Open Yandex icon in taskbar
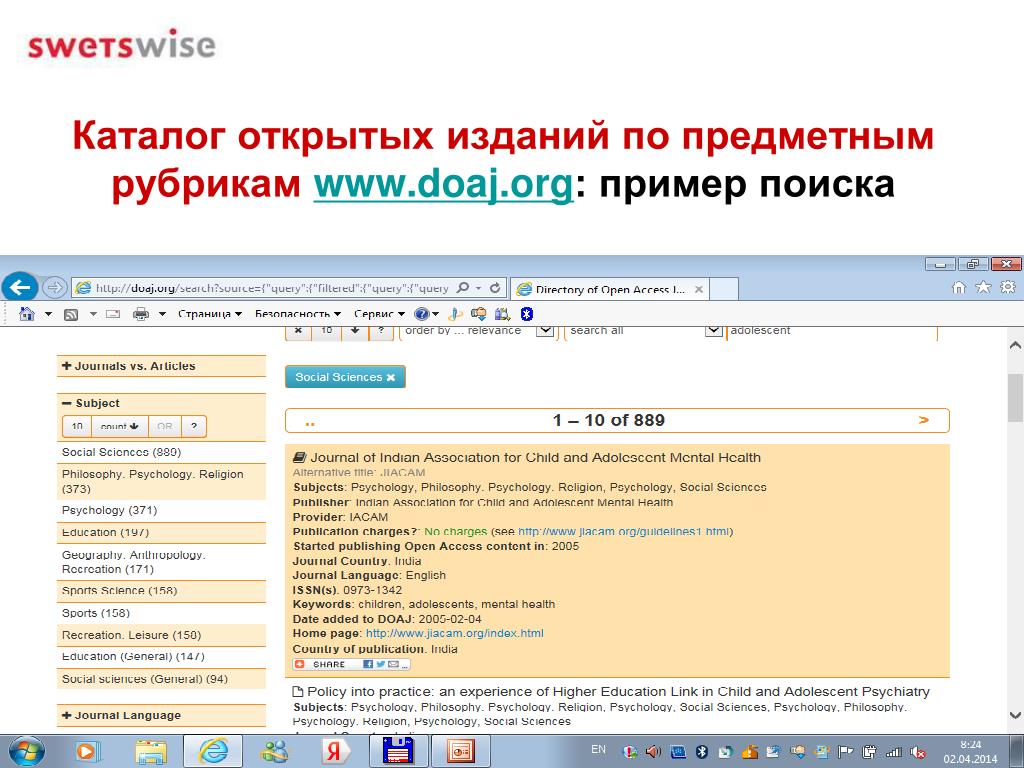1024x768 pixels. pos(335,751)
